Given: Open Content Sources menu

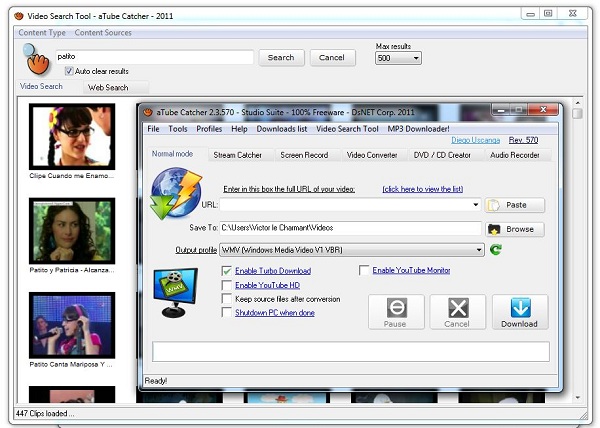Looking at the screenshot, I should tap(103, 33).
